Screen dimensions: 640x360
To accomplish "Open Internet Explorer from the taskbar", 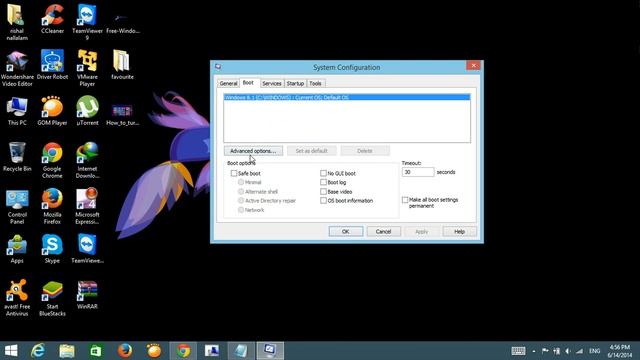I will coord(38,351).
